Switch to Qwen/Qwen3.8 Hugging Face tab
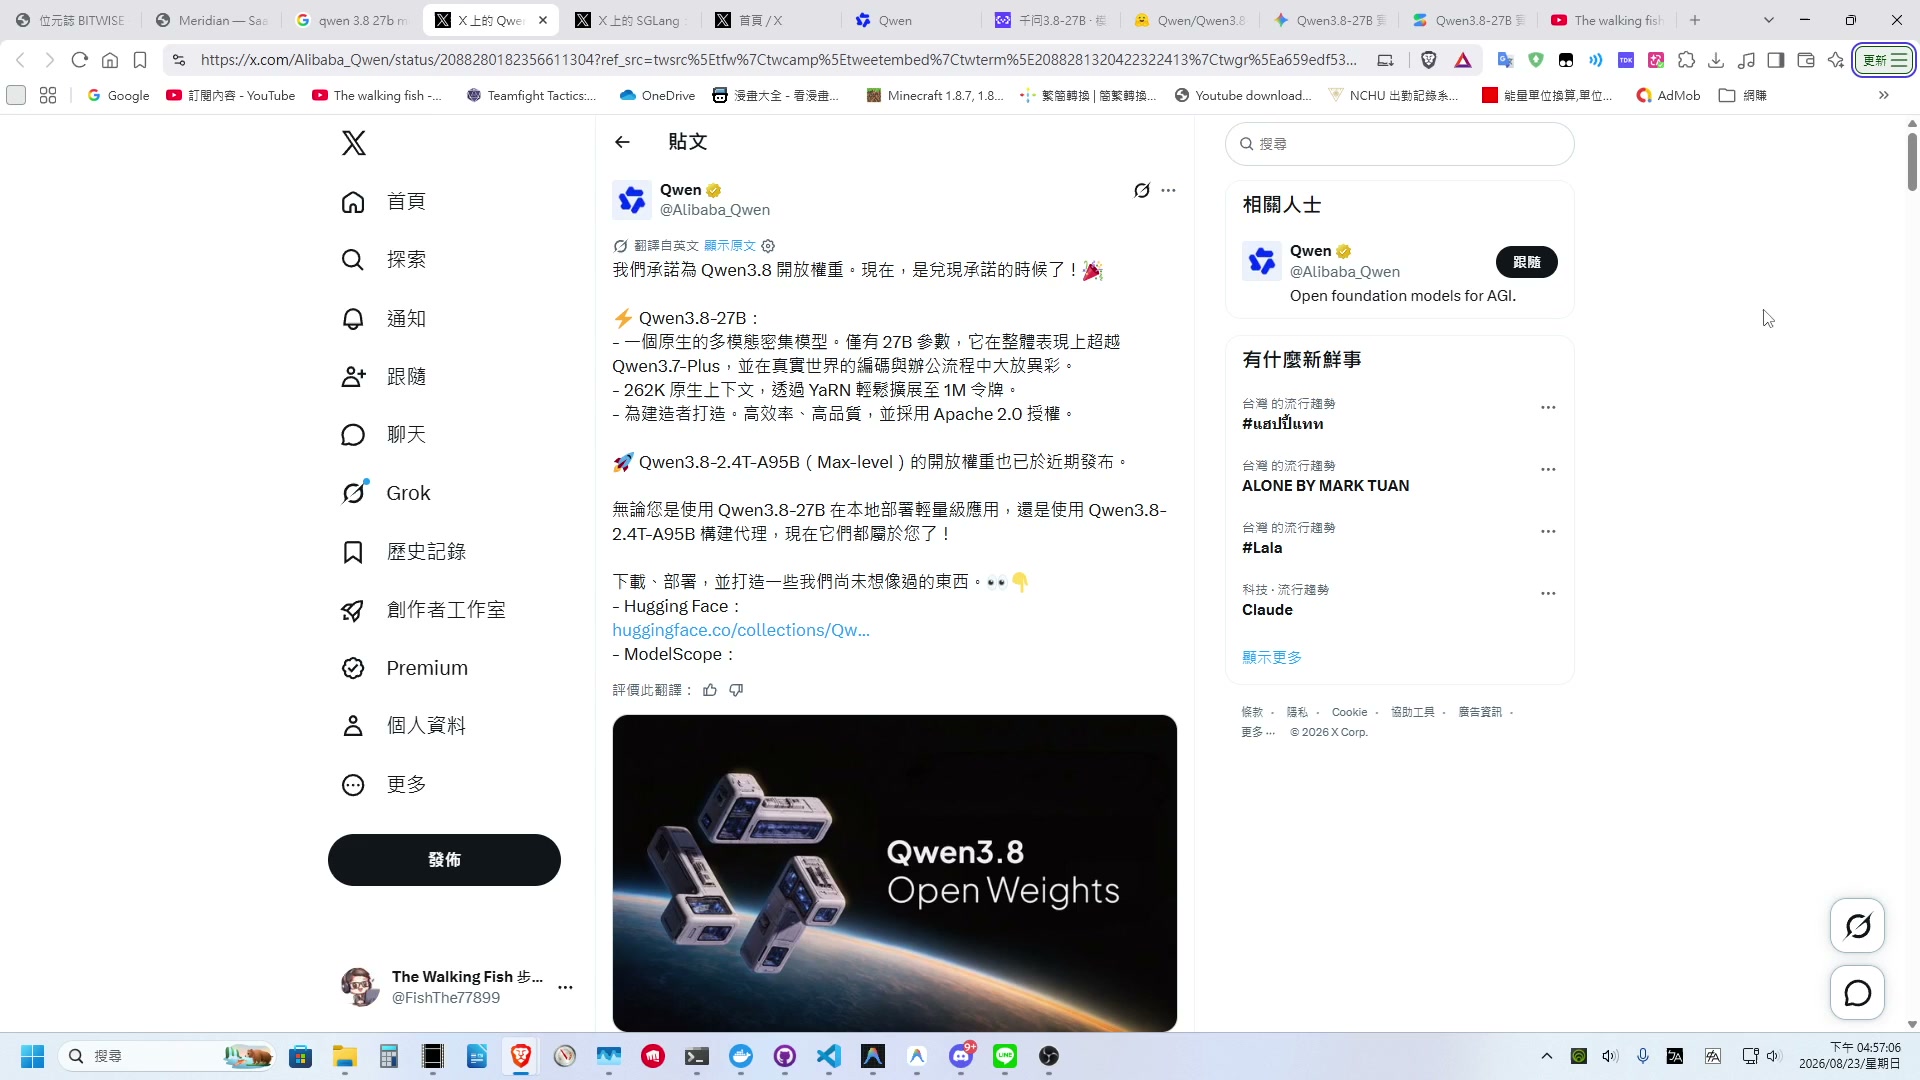 tap(1190, 20)
